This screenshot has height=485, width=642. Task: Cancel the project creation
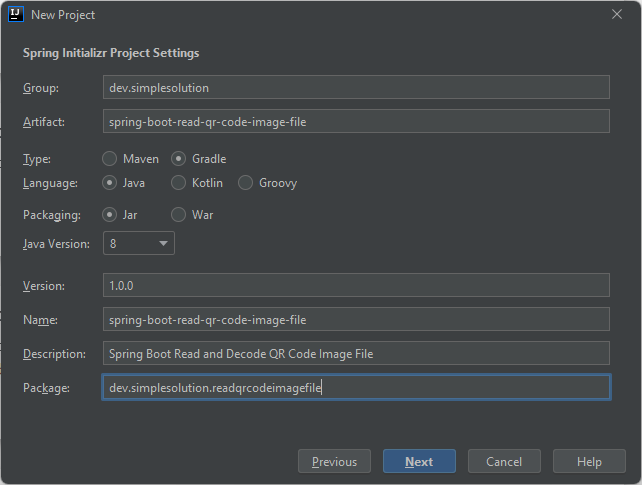coord(504,461)
